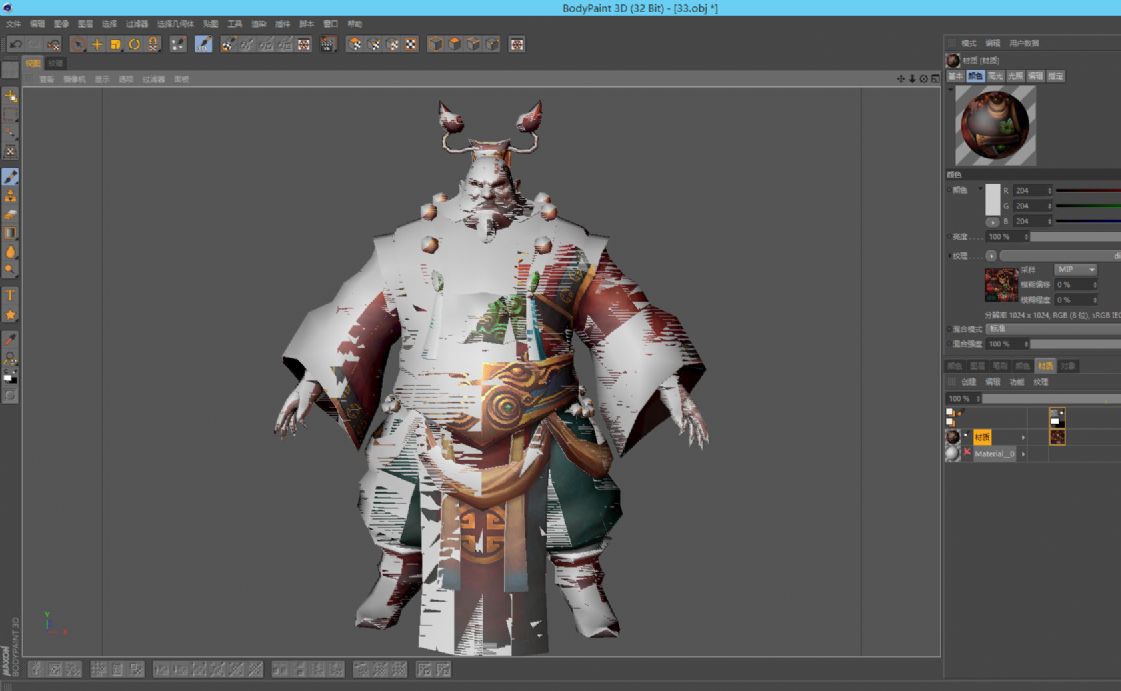The height and width of the screenshot is (691, 1121).
Task: Open the MIP sampling dropdown
Action: point(1075,269)
